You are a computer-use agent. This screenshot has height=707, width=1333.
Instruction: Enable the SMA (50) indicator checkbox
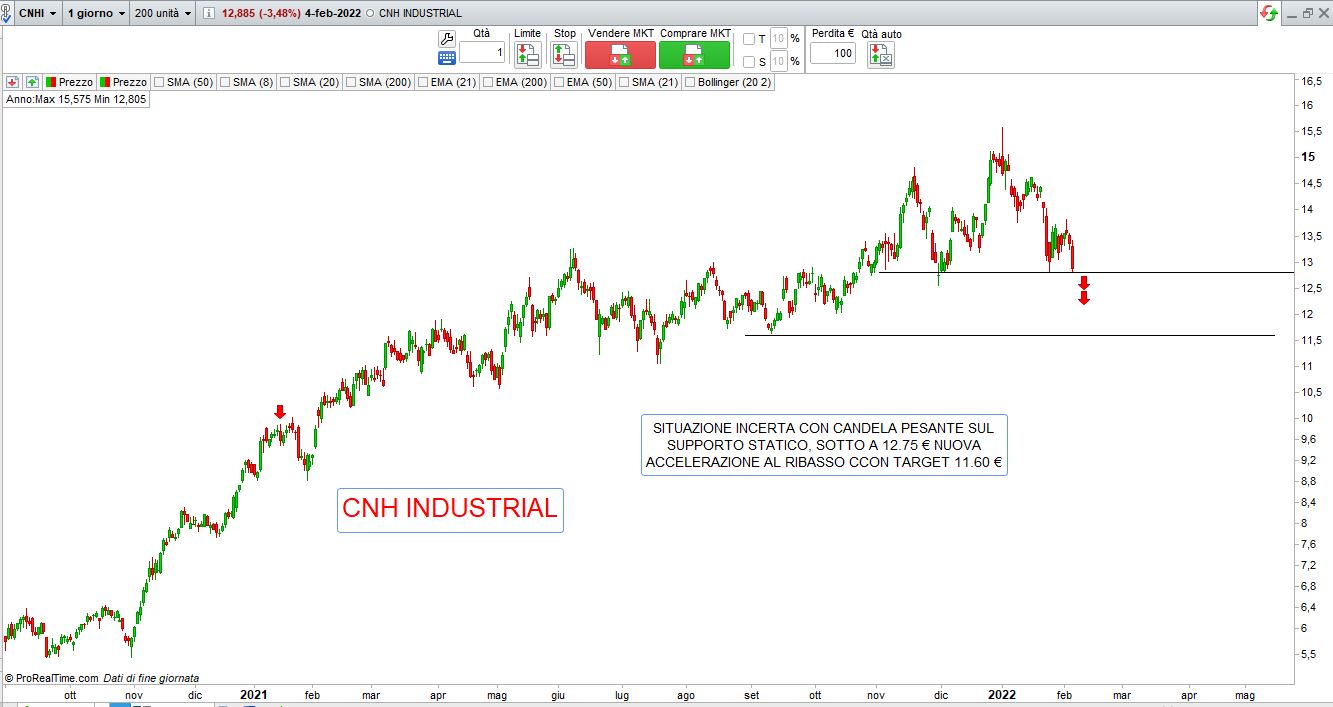(158, 82)
